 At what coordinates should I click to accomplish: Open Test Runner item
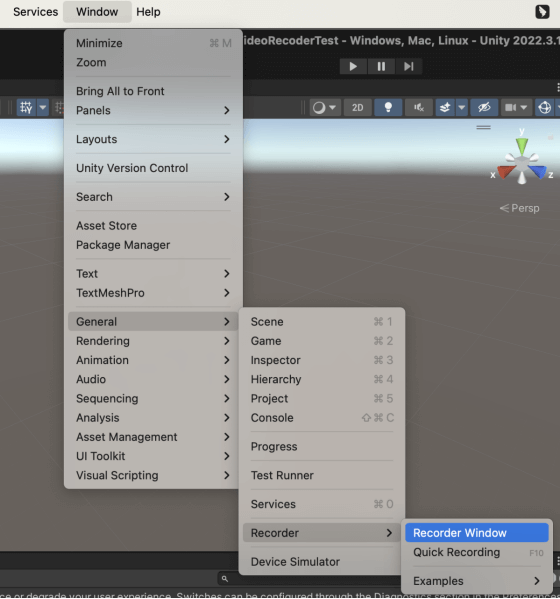[x=322, y=476]
